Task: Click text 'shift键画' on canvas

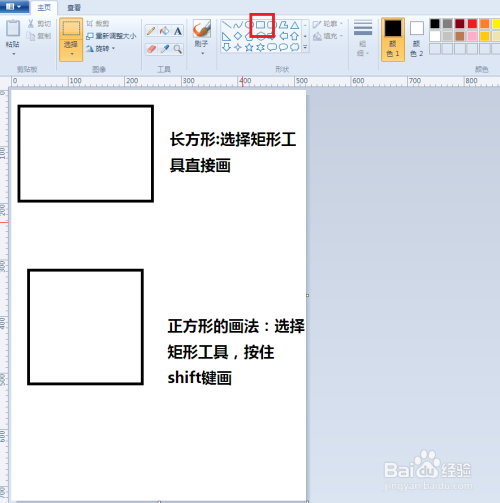Action: click(x=199, y=378)
